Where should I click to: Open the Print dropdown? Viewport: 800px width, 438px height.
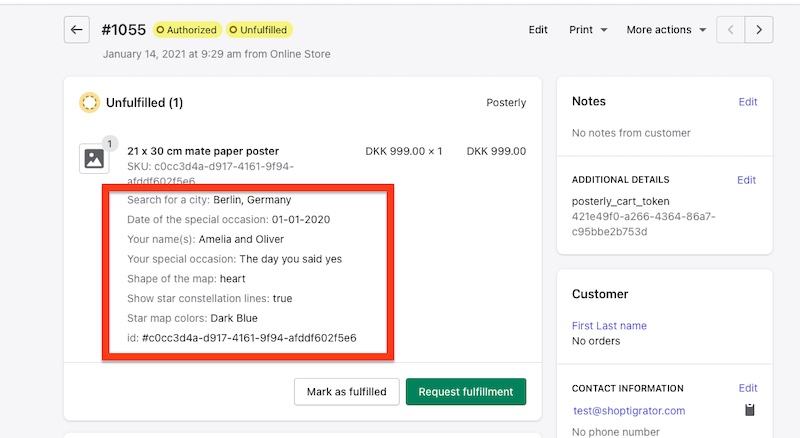(x=588, y=30)
